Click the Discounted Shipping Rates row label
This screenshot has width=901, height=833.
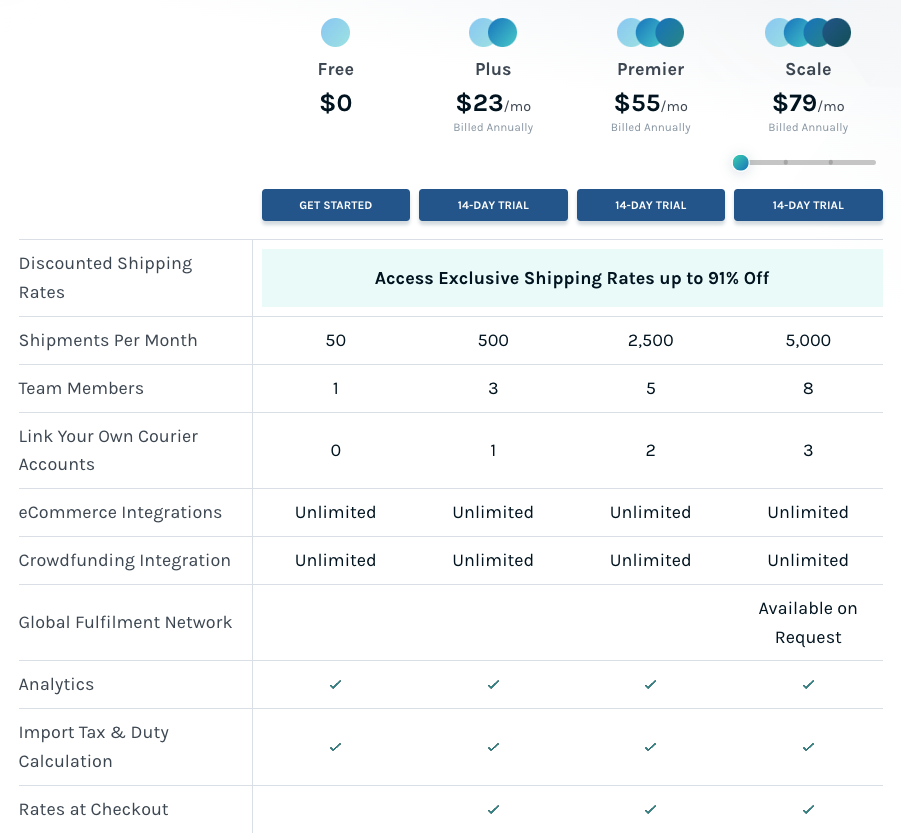pos(105,278)
